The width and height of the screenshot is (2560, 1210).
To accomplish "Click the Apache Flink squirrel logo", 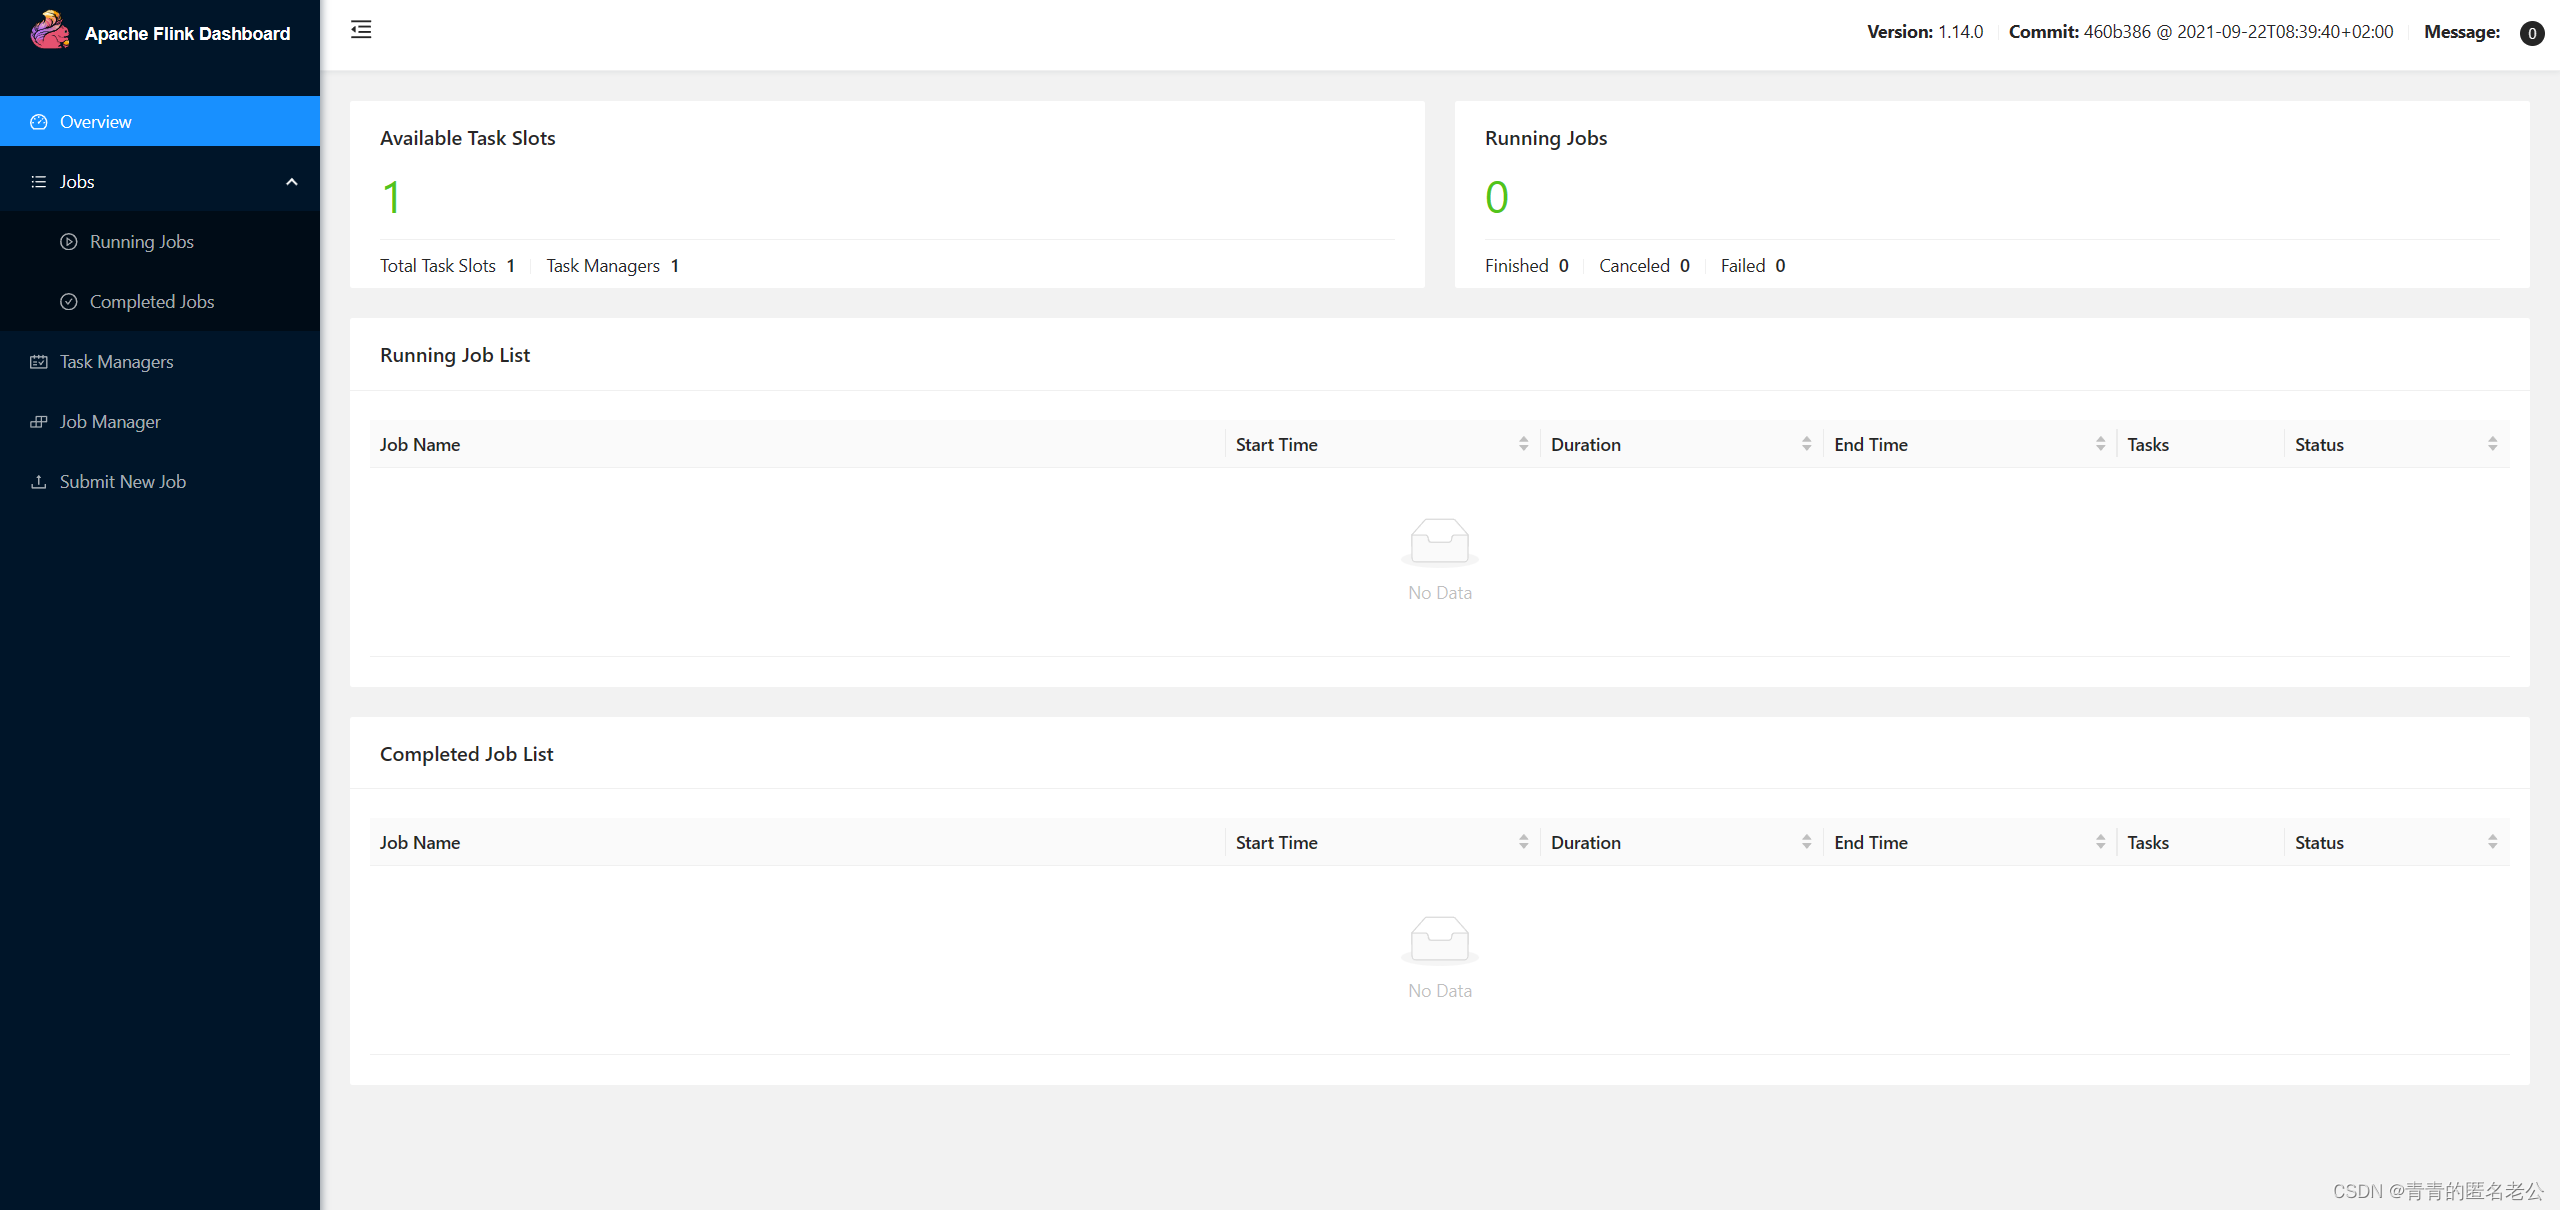I will [49, 31].
